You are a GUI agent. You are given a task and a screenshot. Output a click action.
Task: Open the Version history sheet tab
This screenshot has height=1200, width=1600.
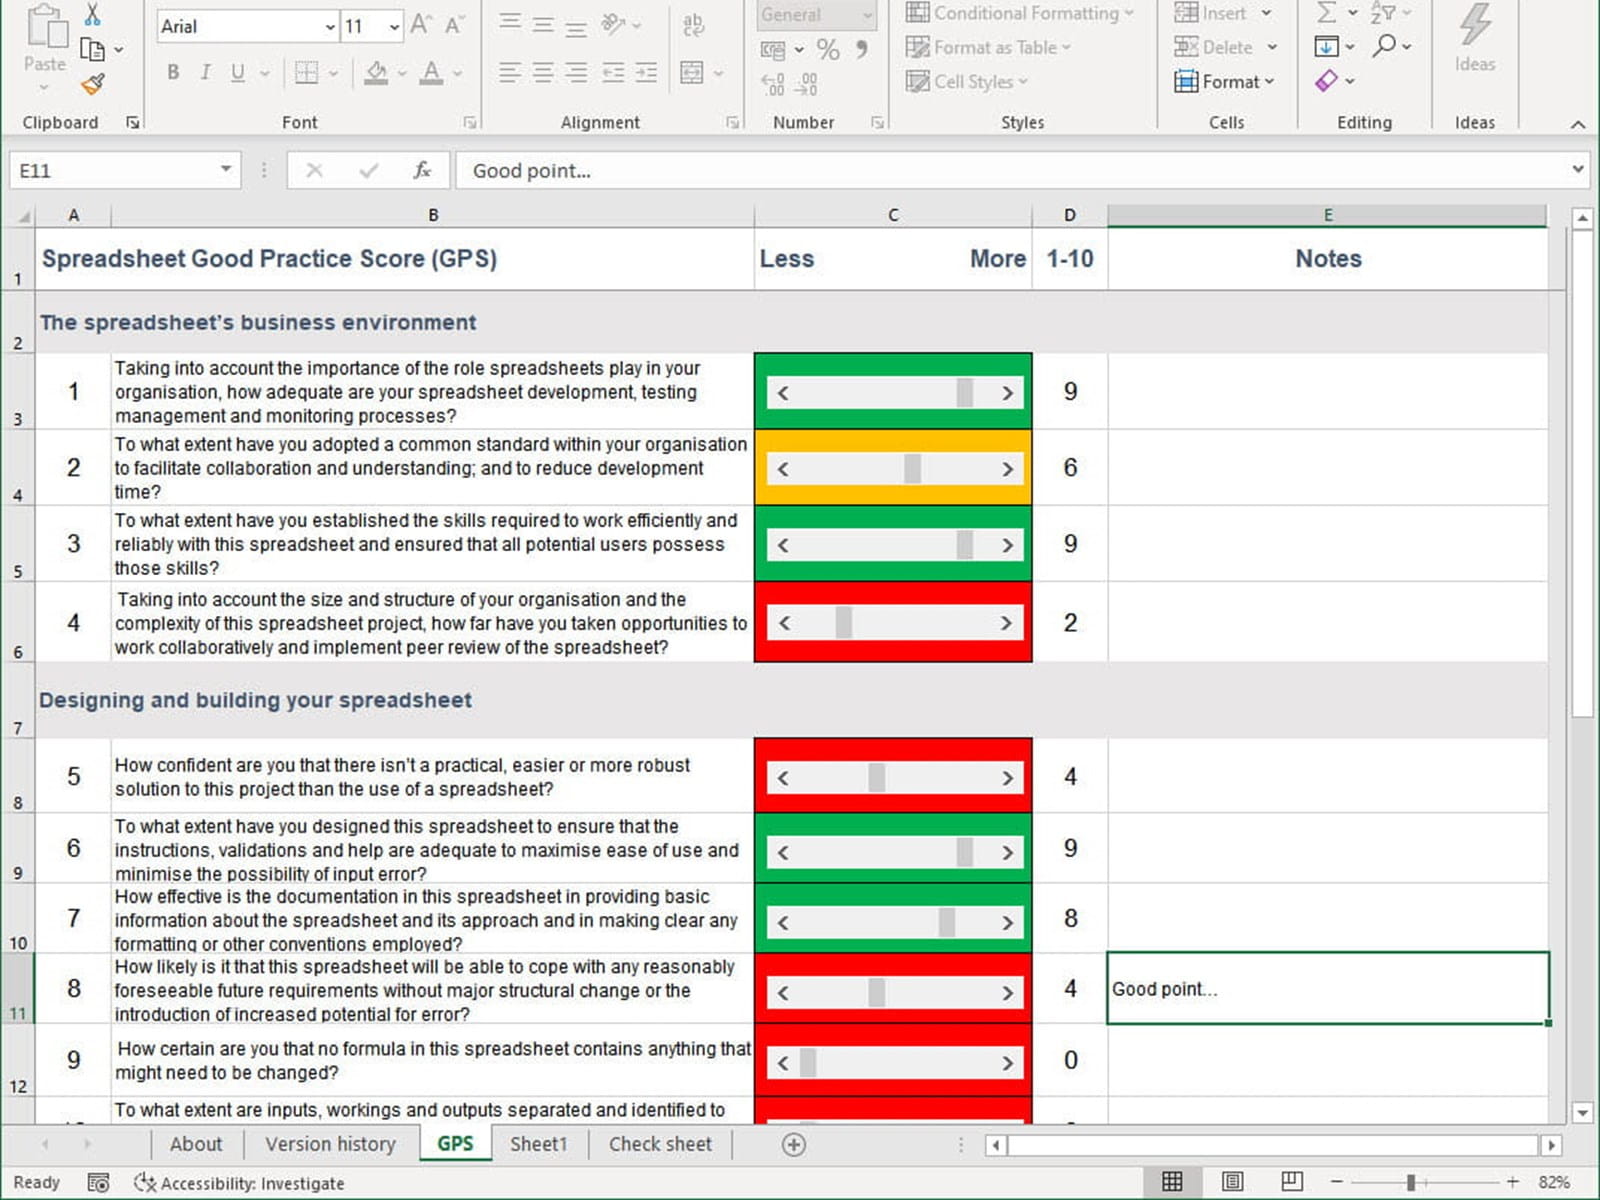pos(330,1144)
